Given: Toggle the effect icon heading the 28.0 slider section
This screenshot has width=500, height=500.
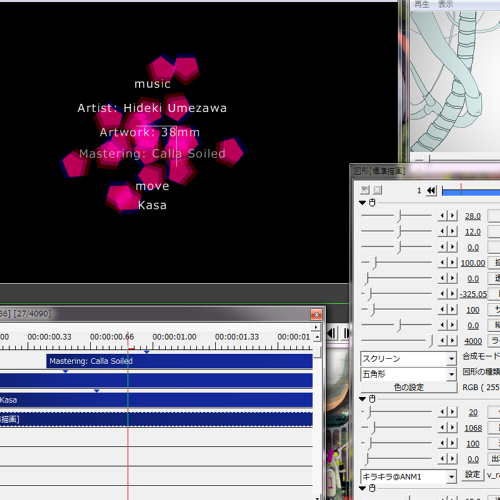Looking at the screenshot, I should coord(372,202).
